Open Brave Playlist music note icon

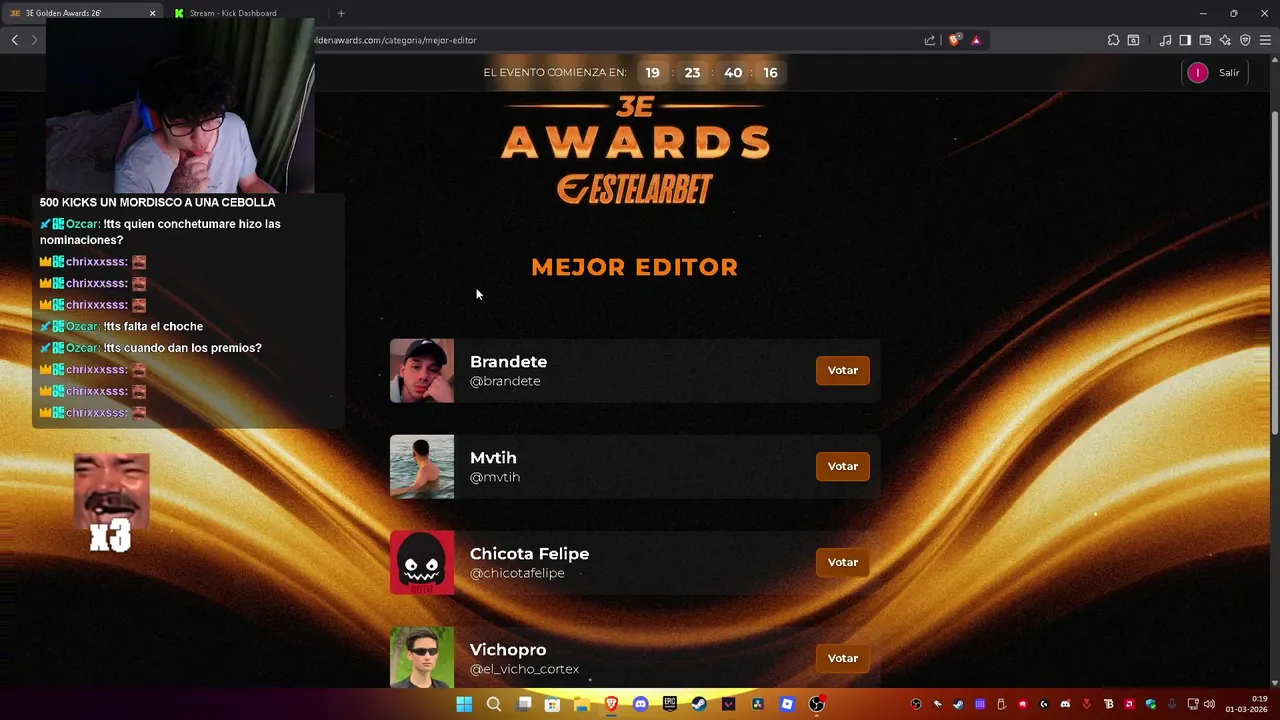[1165, 40]
